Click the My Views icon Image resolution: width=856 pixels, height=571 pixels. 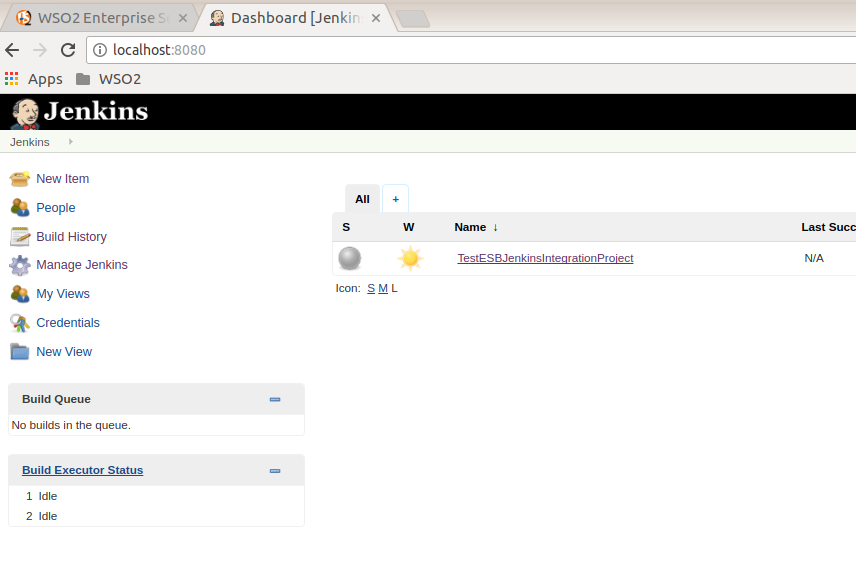[x=20, y=294]
